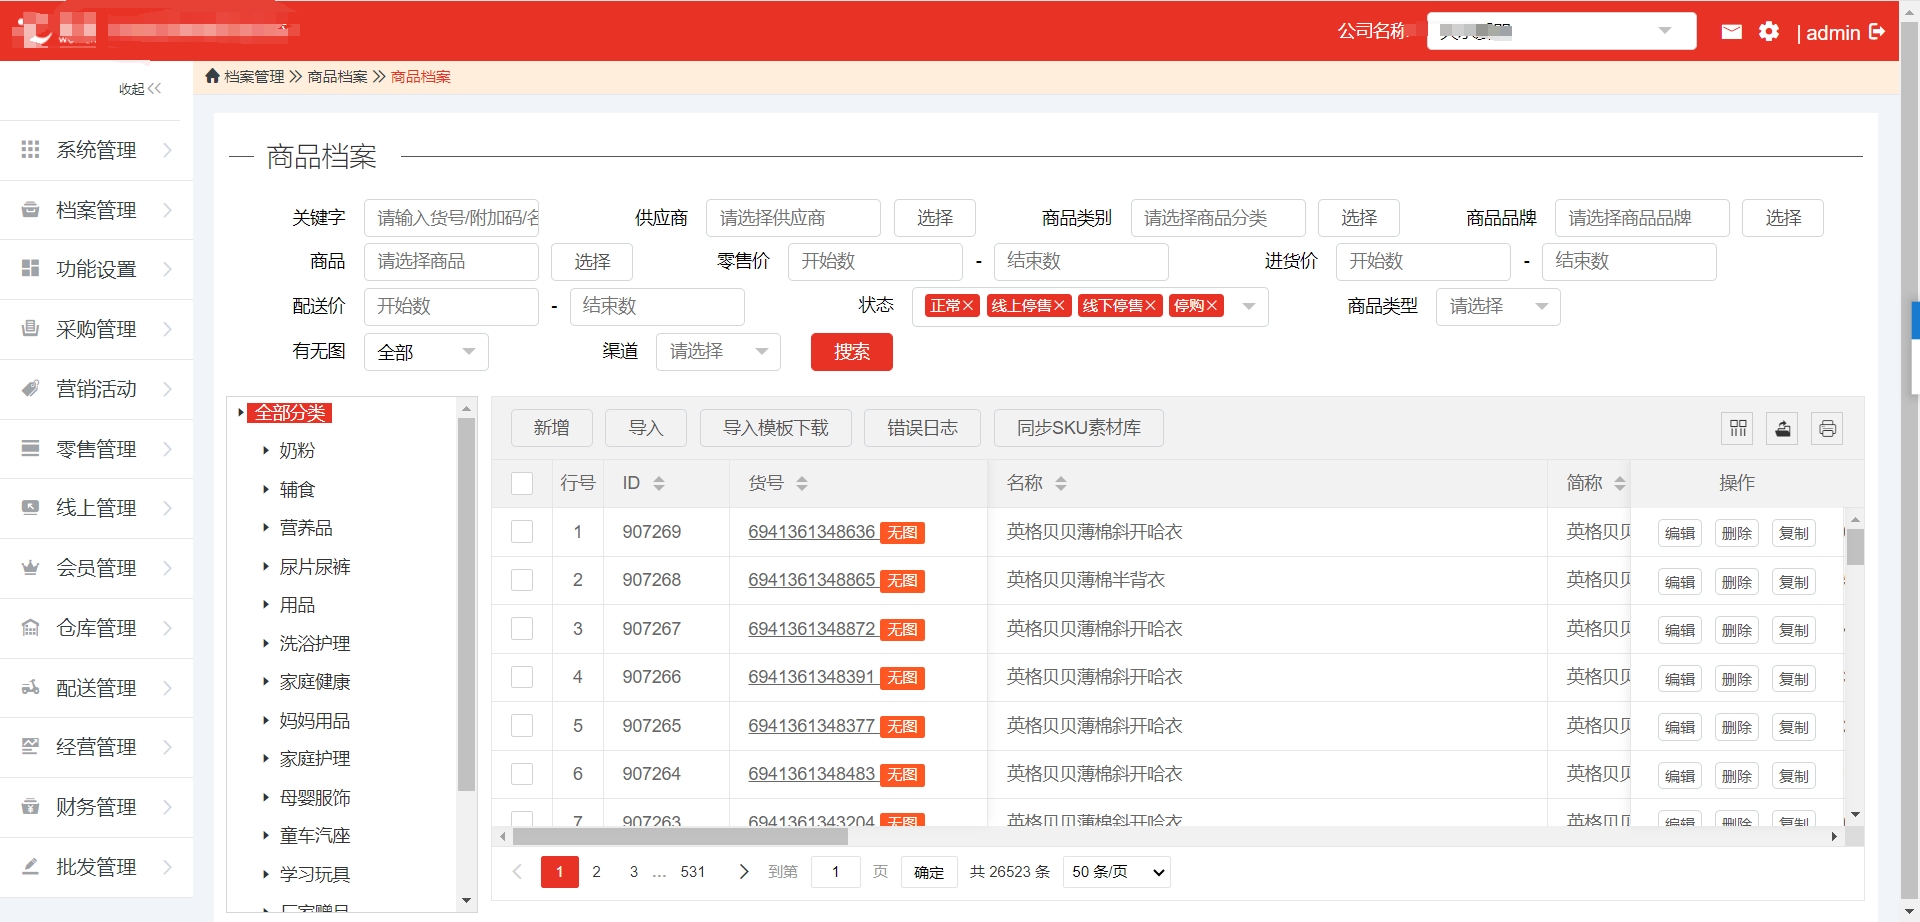
Task: Remove the 停购 status tag
Action: (x=1212, y=306)
